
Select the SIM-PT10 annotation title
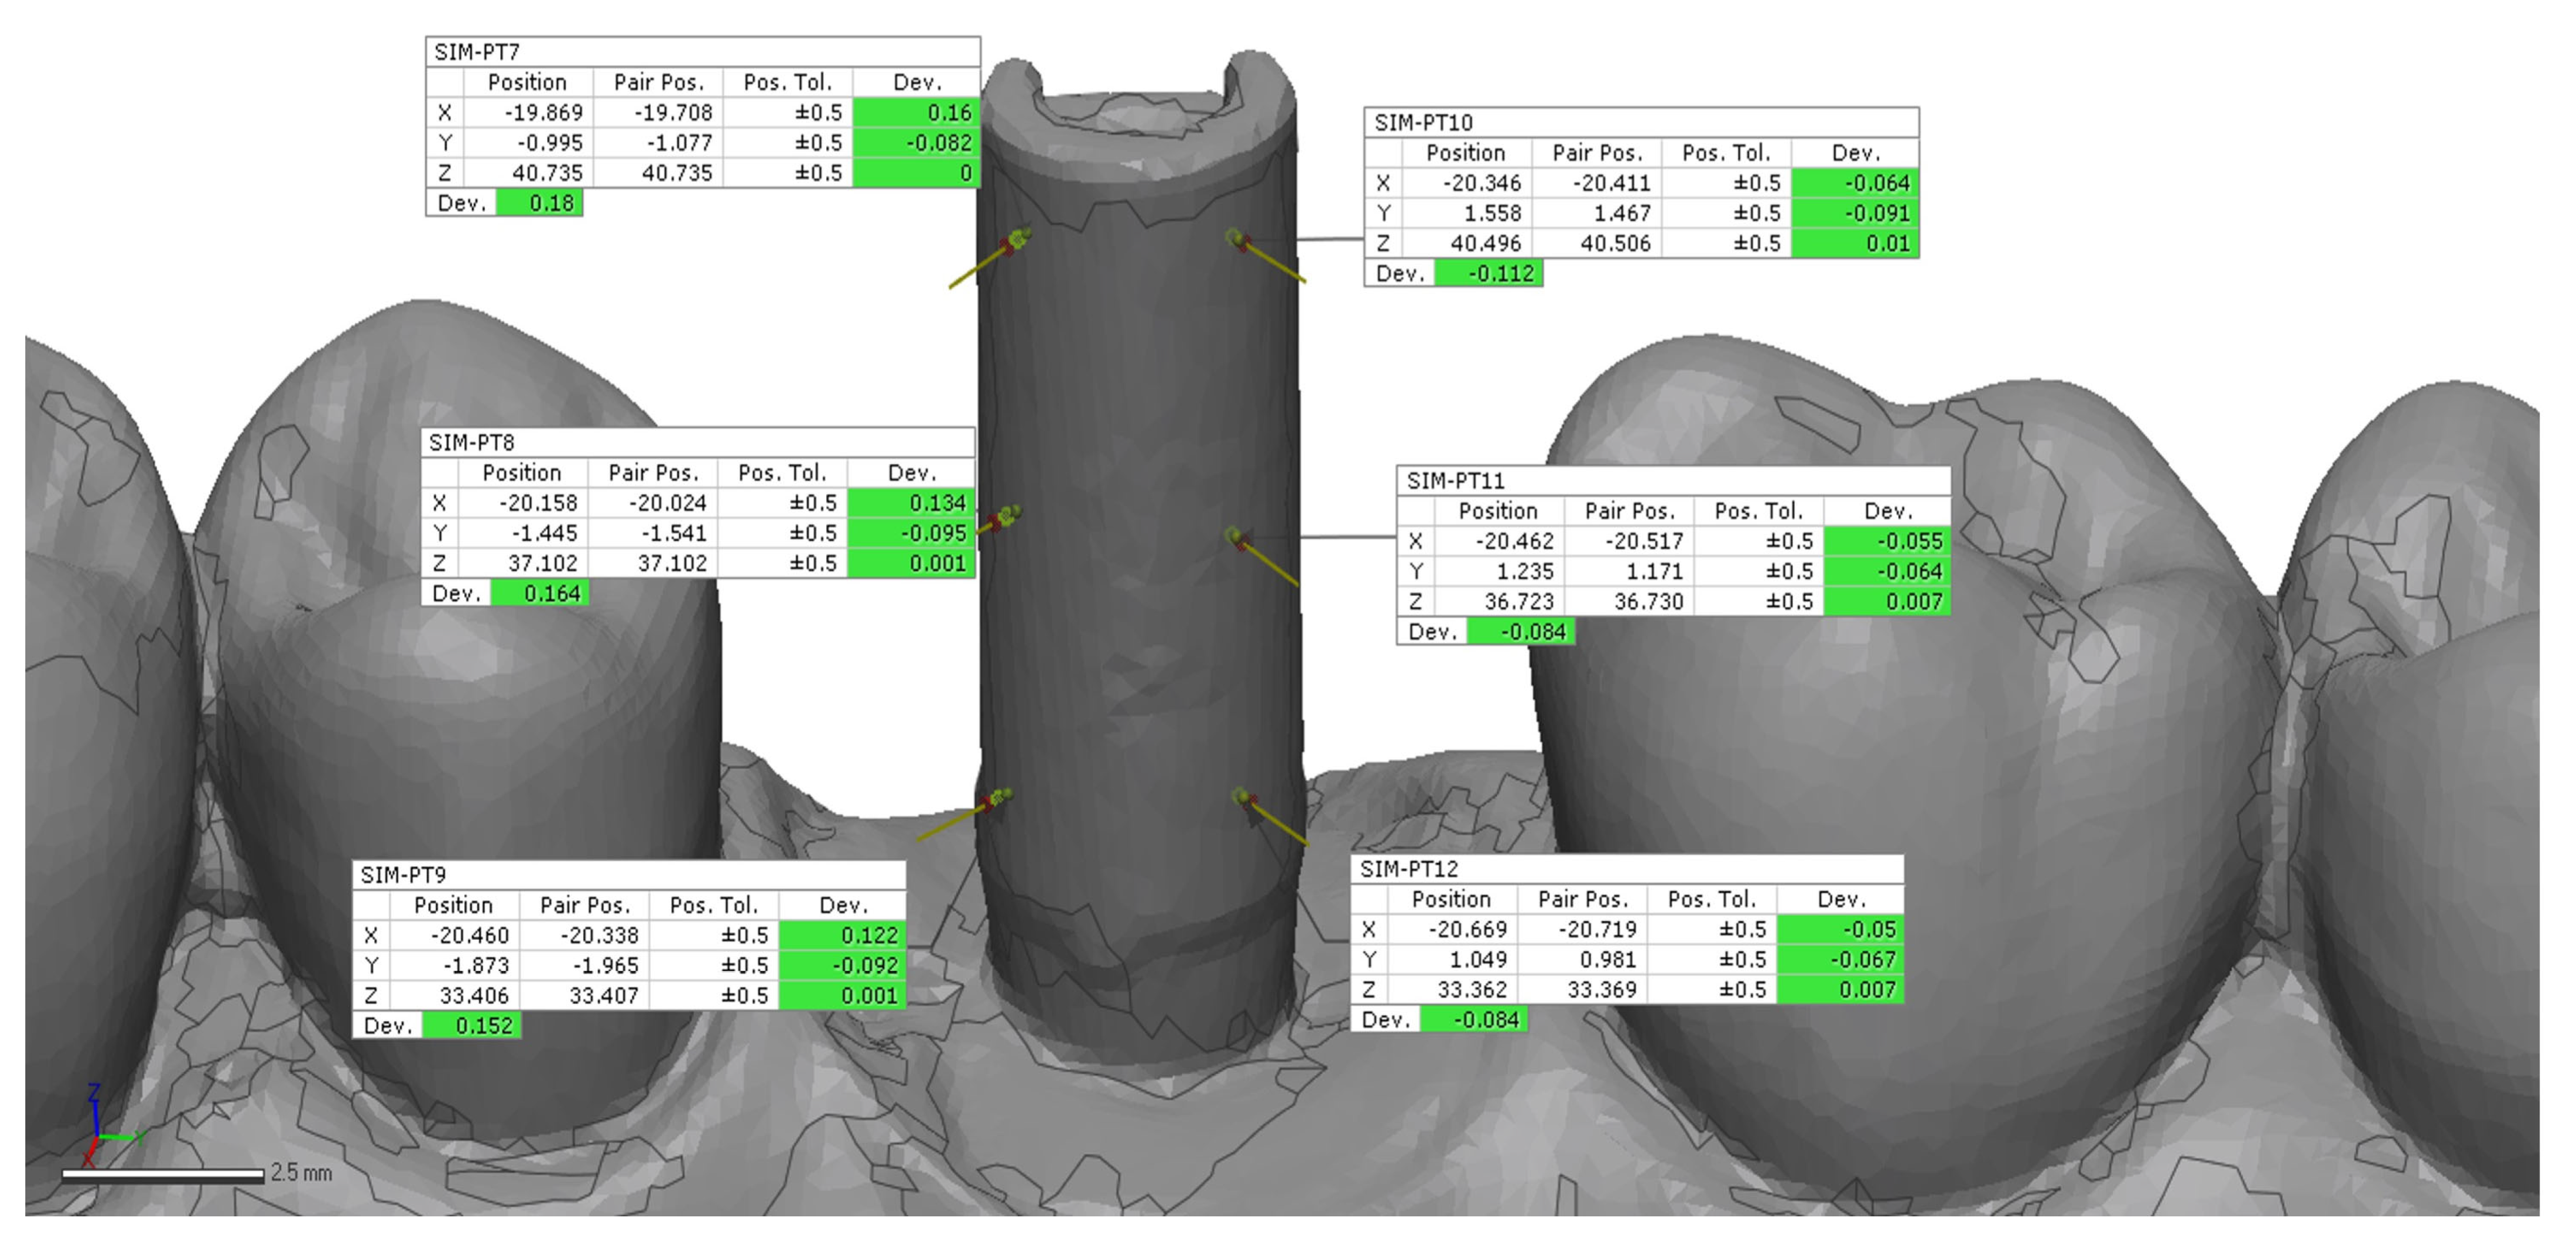tap(1423, 123)
